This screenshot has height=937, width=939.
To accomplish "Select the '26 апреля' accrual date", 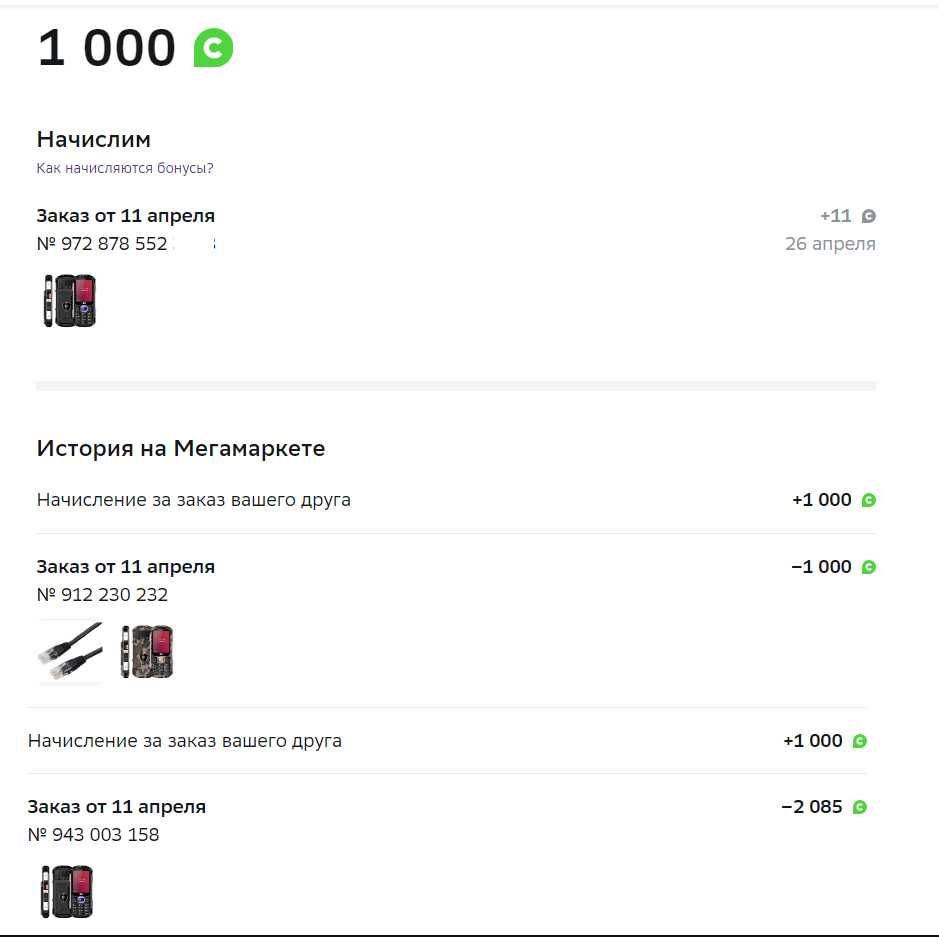I will pos(830,244).
